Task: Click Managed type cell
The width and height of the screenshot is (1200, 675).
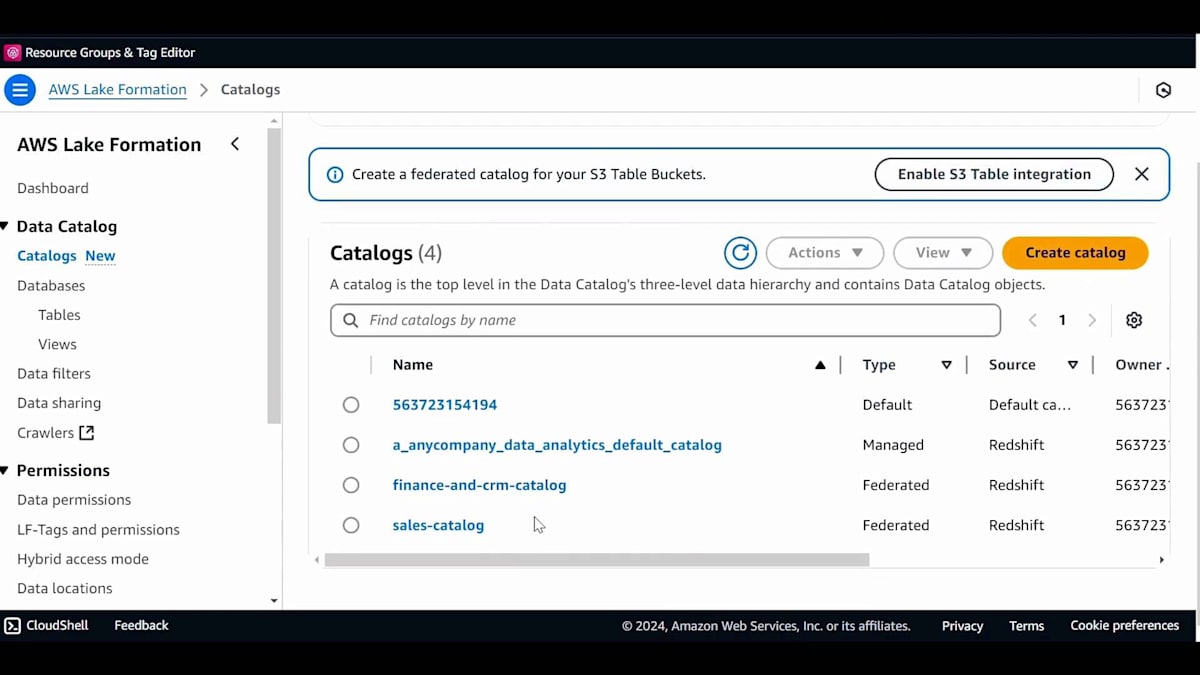Action: point(893,445)
